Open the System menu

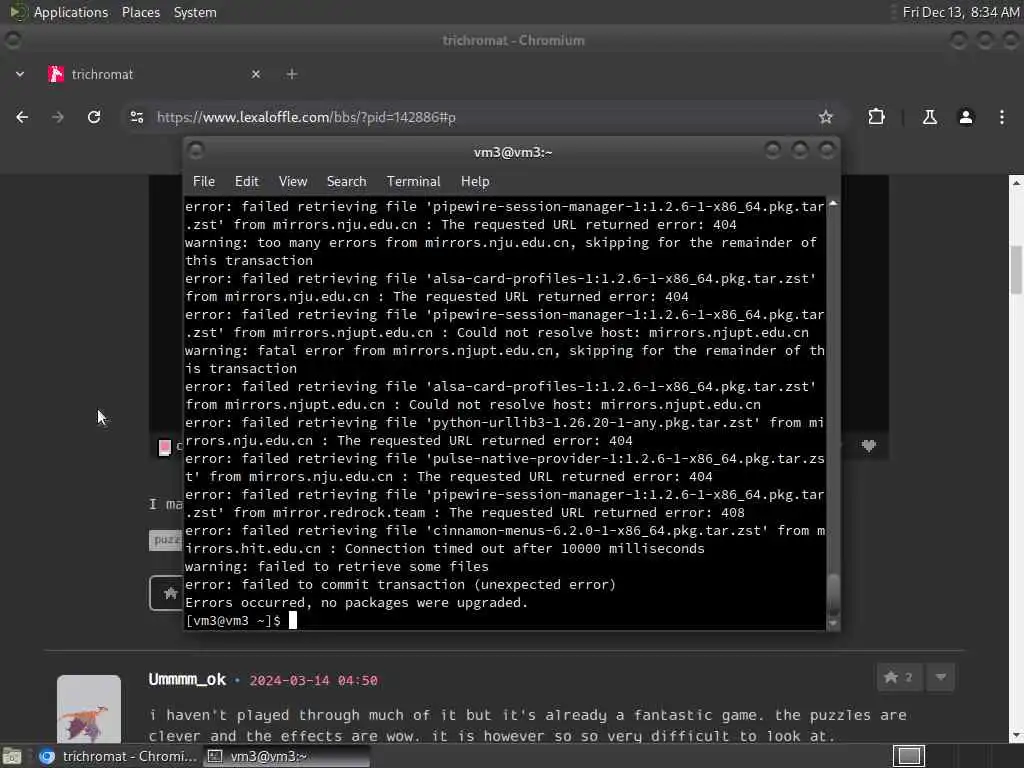point(195,12)
